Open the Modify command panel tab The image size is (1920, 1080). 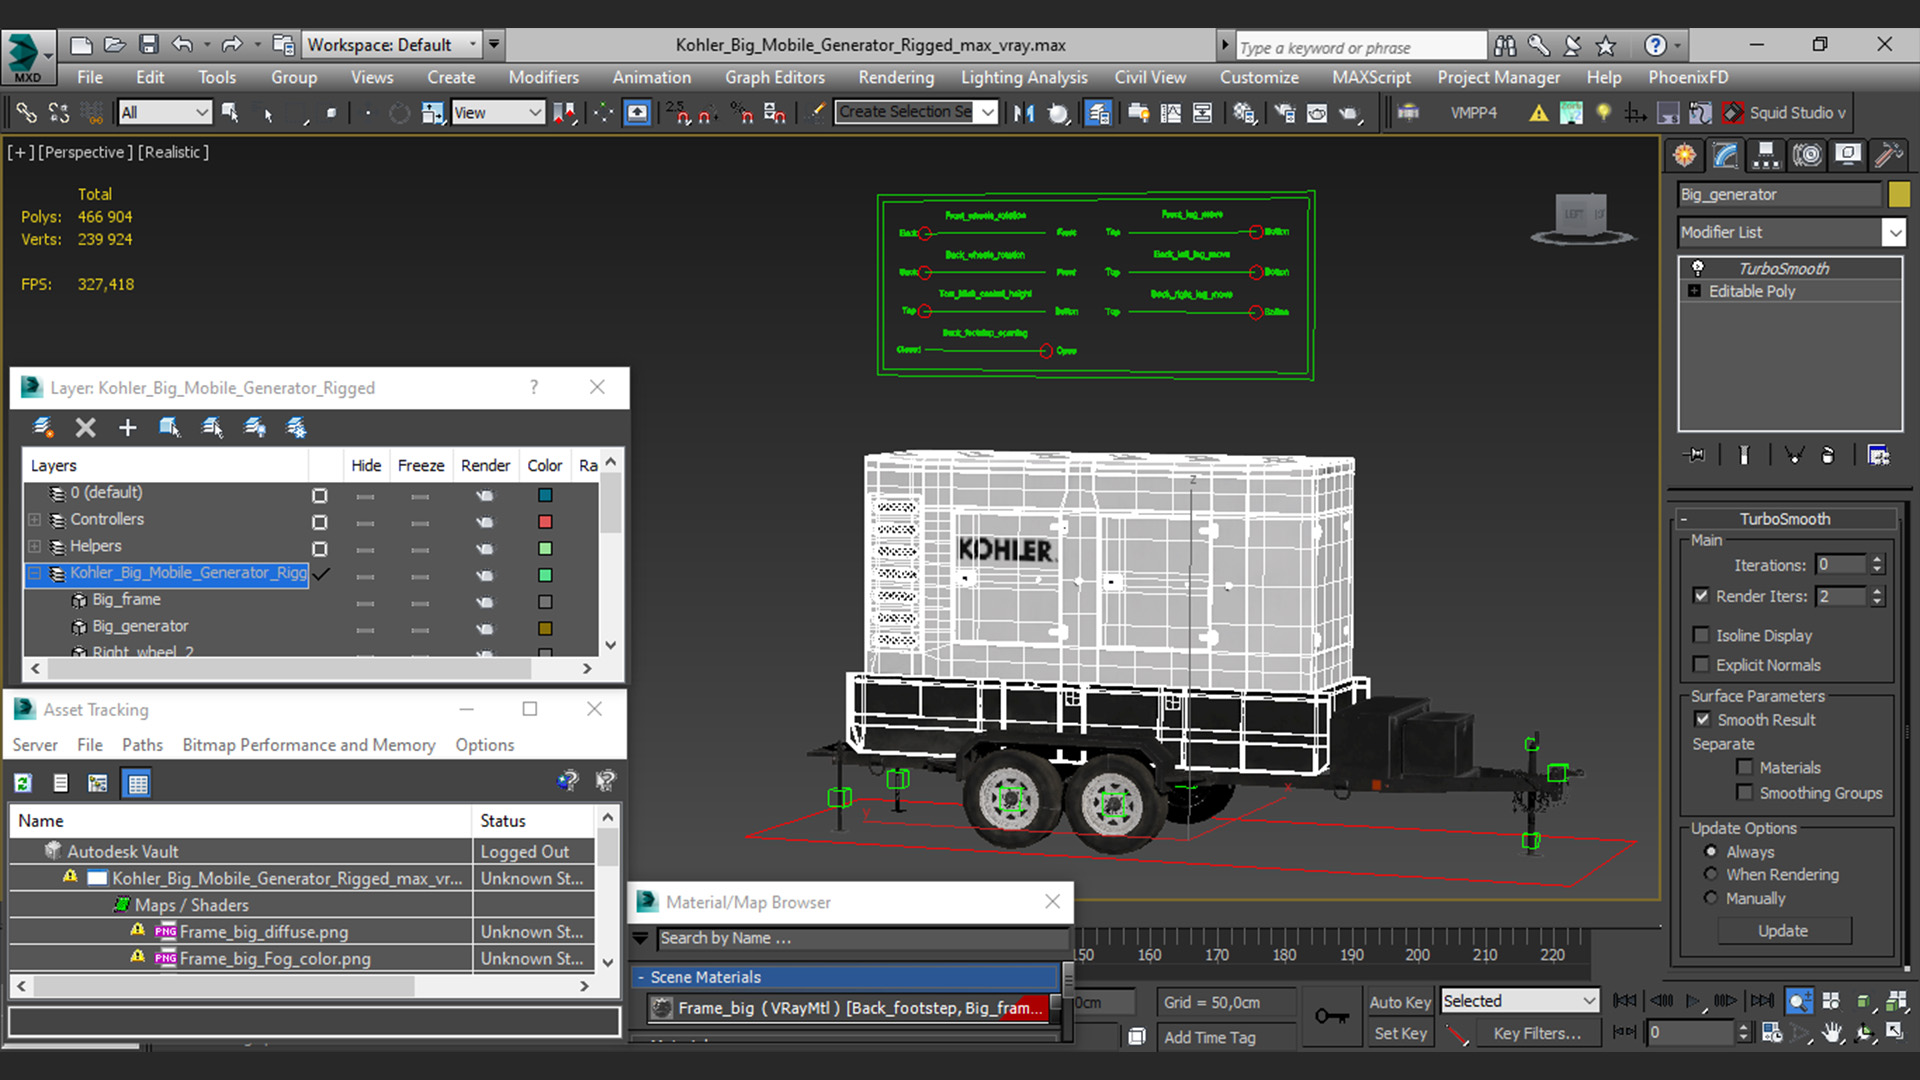click(x=1726, y=155)
